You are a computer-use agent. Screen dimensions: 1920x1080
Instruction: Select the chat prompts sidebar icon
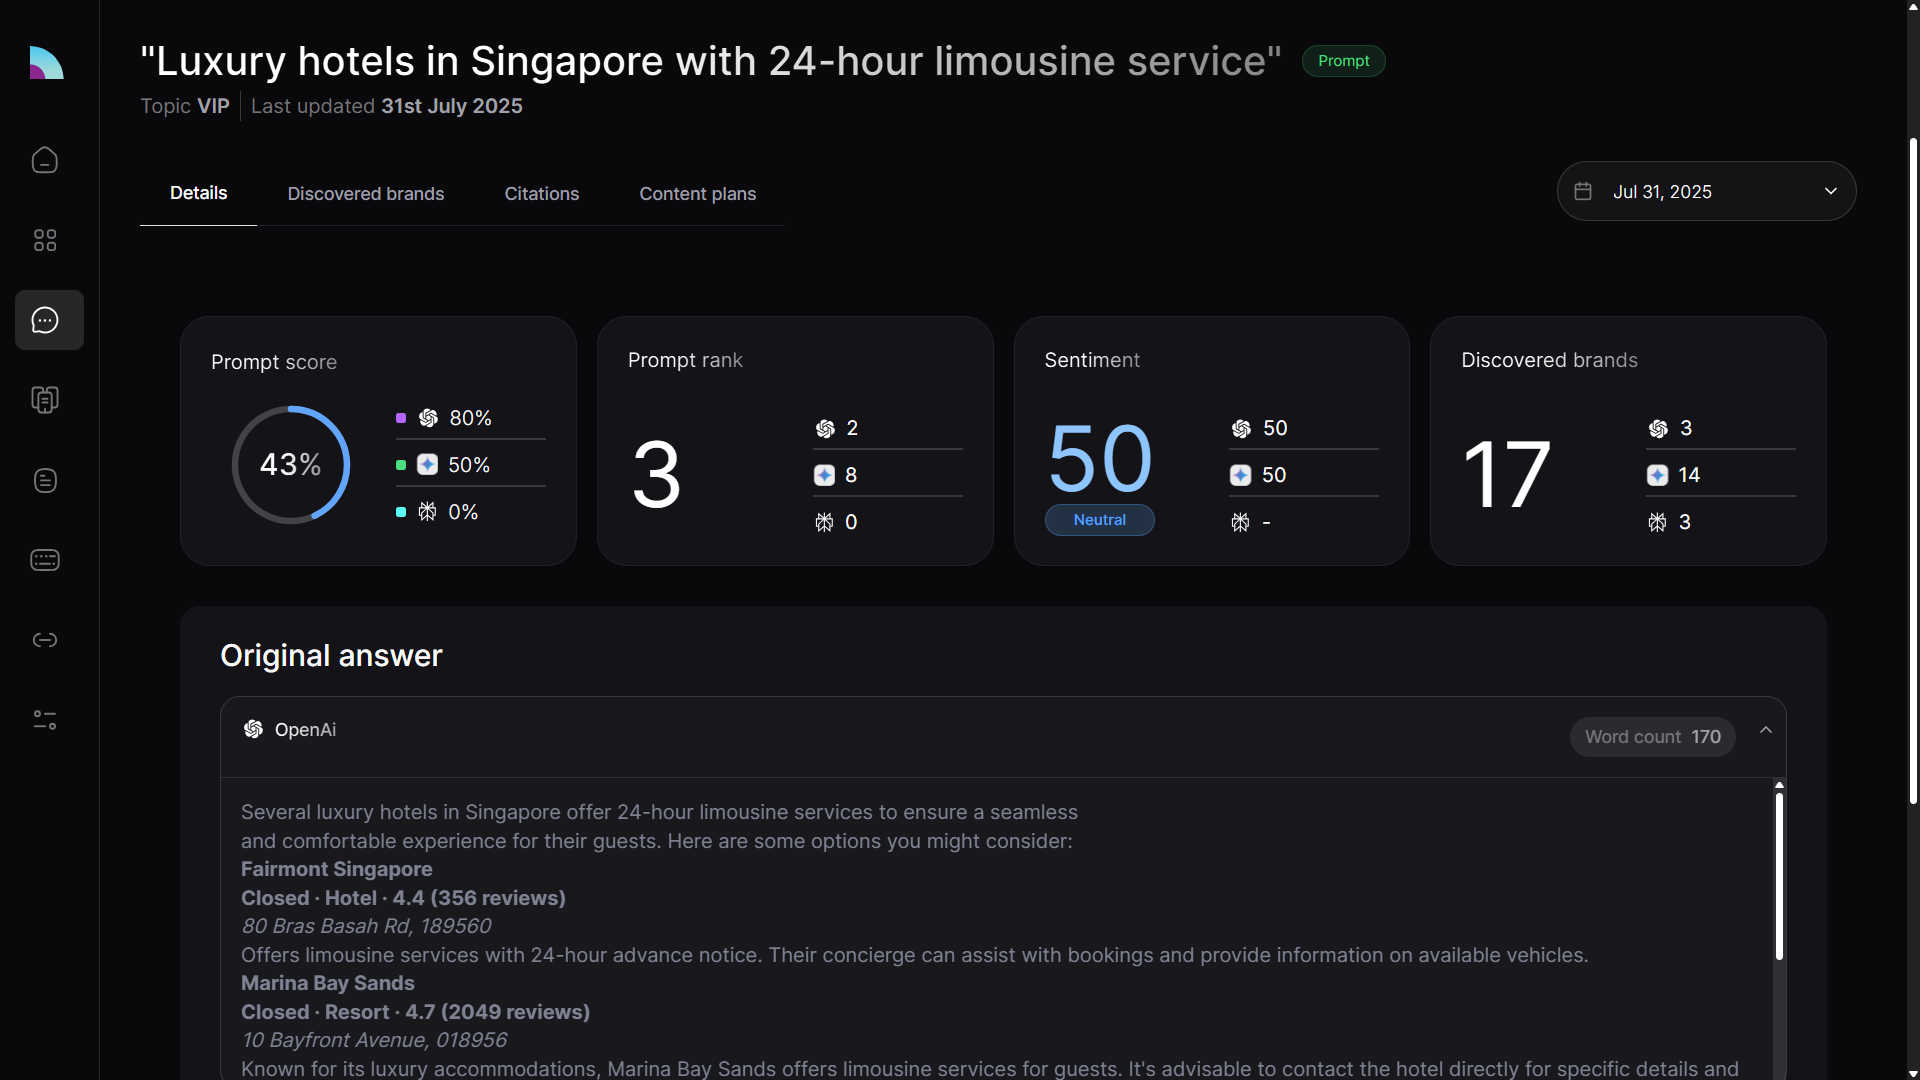click(45, 320)
